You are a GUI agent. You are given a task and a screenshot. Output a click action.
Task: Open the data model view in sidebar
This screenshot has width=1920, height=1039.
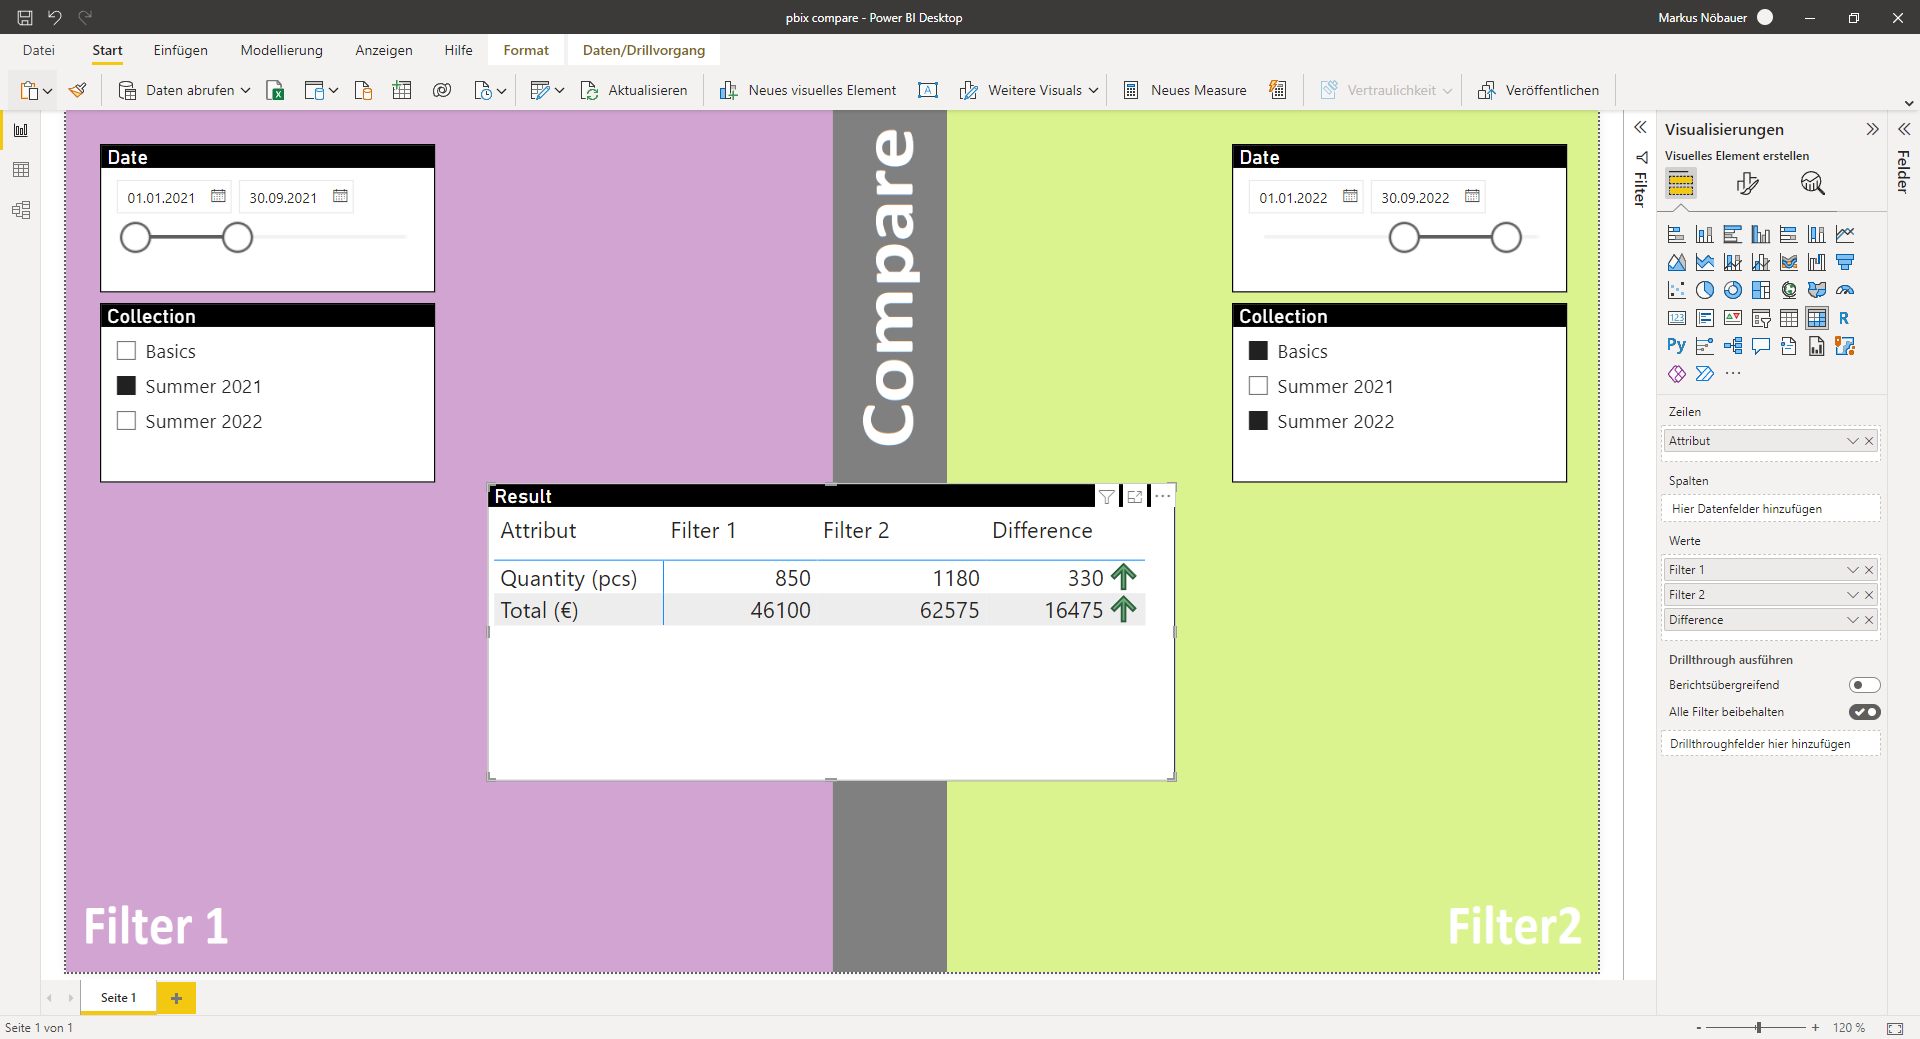tap(21, 210)
